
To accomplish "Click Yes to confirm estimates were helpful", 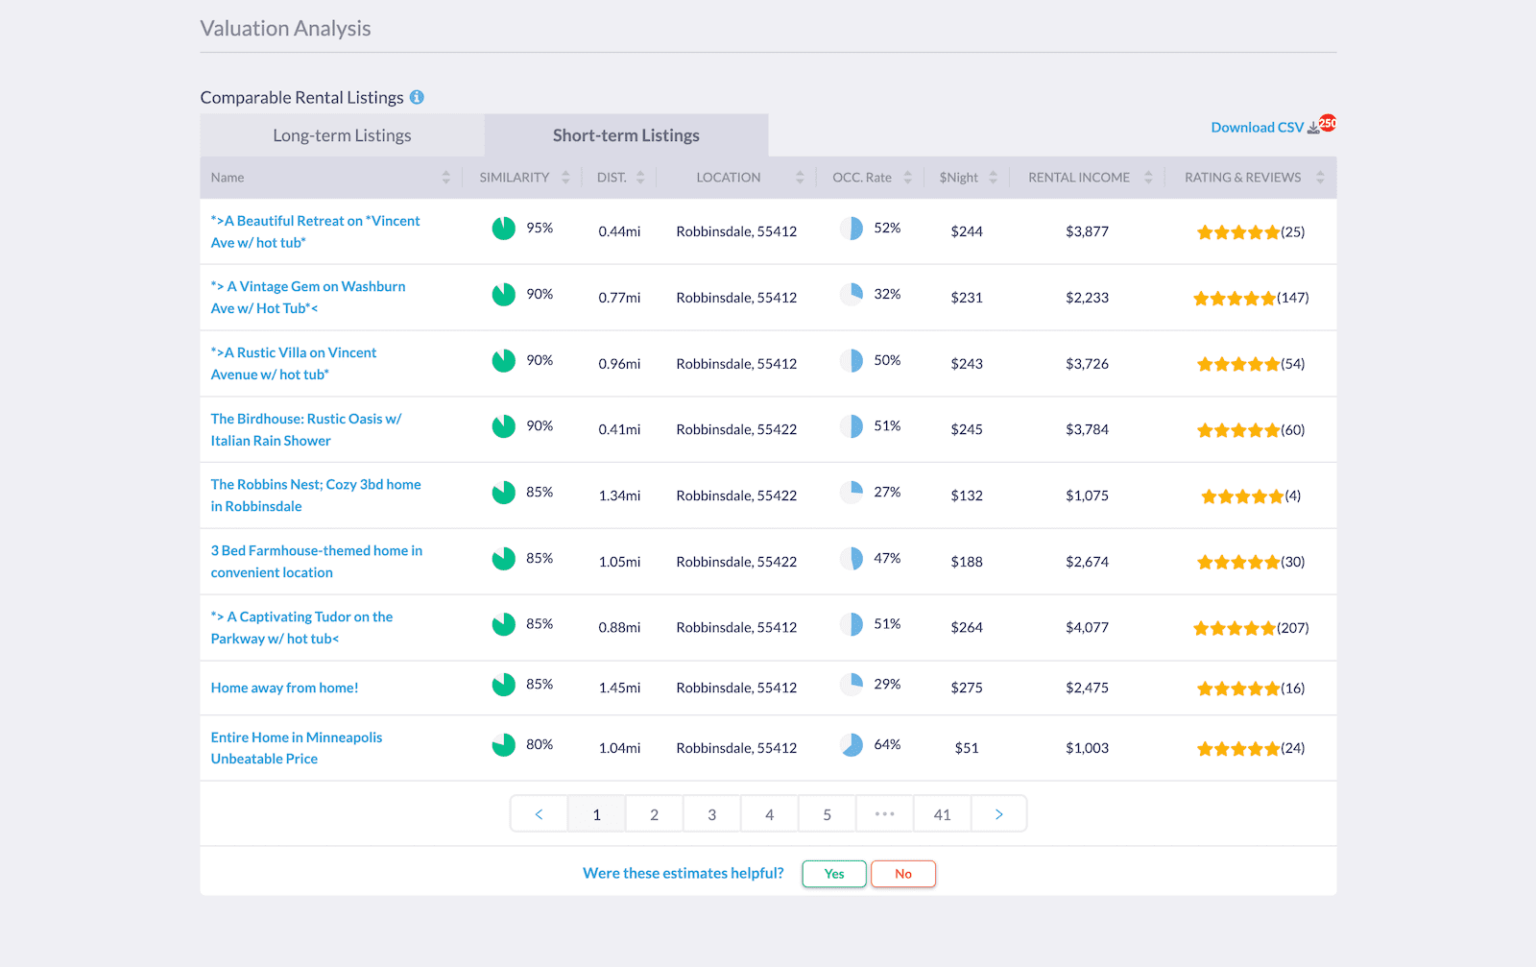I will pyautogui.click(x=833, y=873).
